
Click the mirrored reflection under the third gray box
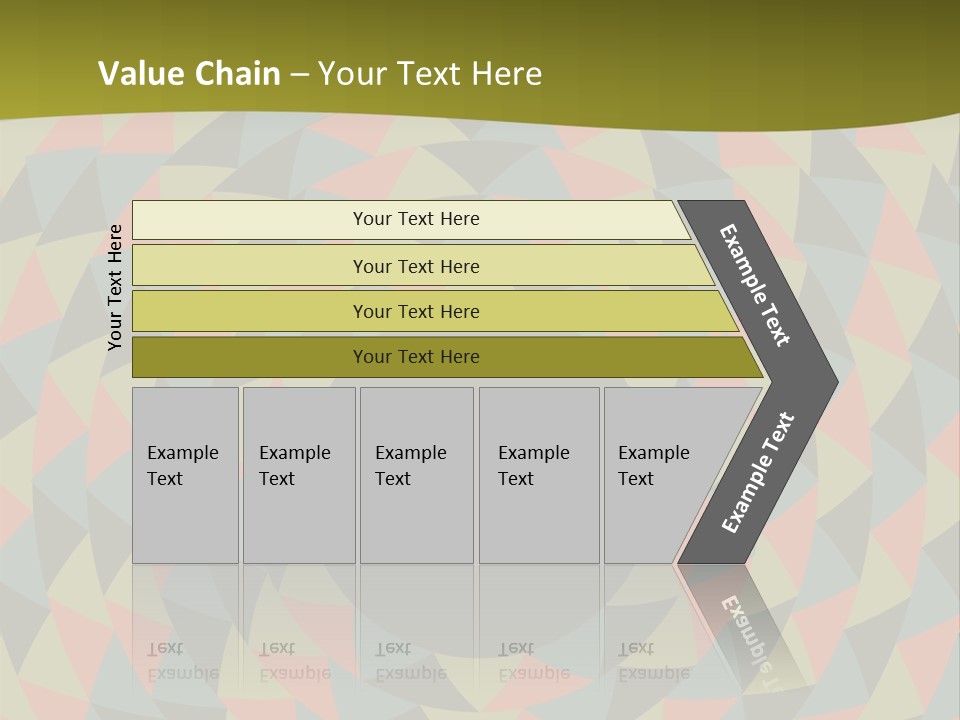point(416,640)
